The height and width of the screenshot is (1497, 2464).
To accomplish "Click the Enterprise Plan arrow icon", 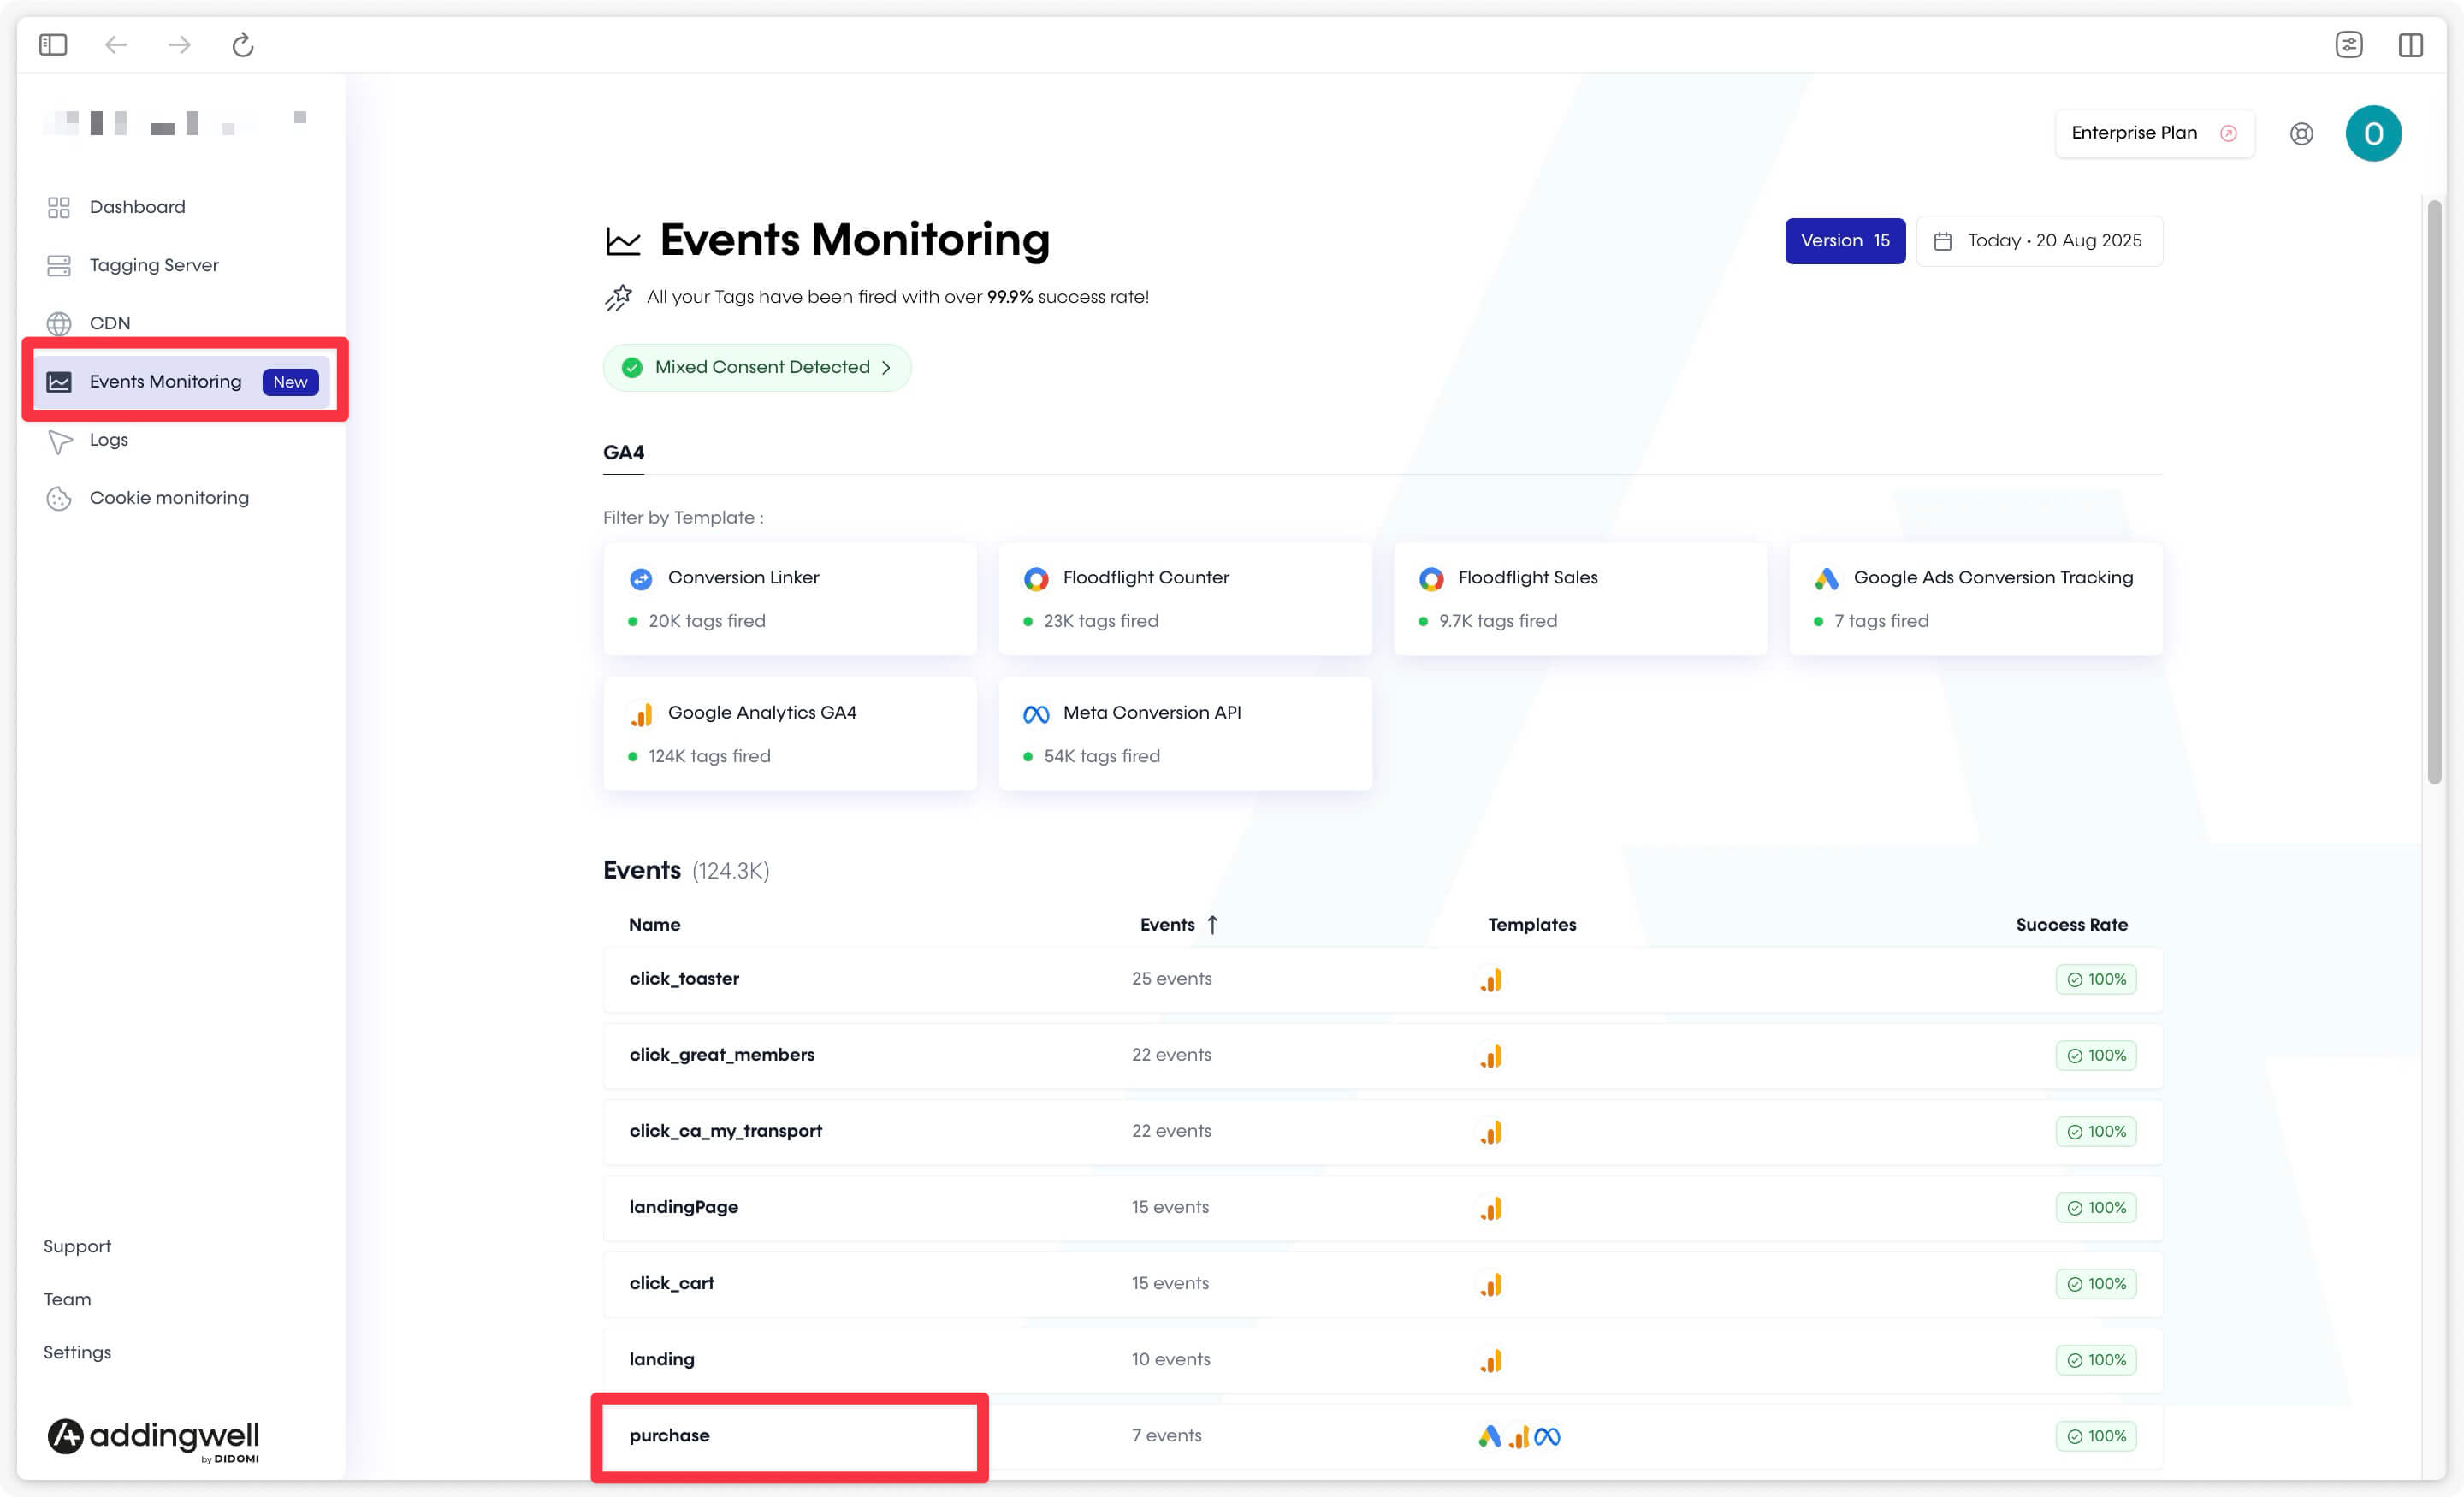I will click(2228, 133).
